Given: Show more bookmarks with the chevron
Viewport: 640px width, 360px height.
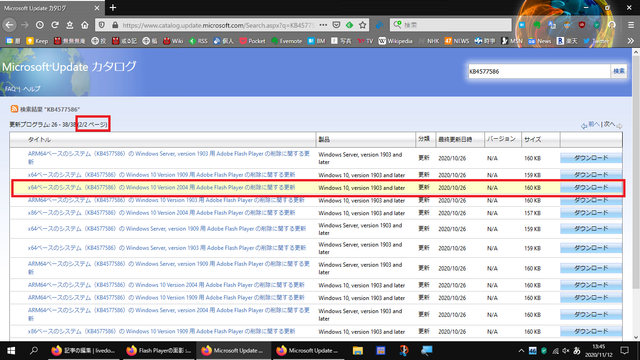Looking at the screenshot, I should click(631, 41).
